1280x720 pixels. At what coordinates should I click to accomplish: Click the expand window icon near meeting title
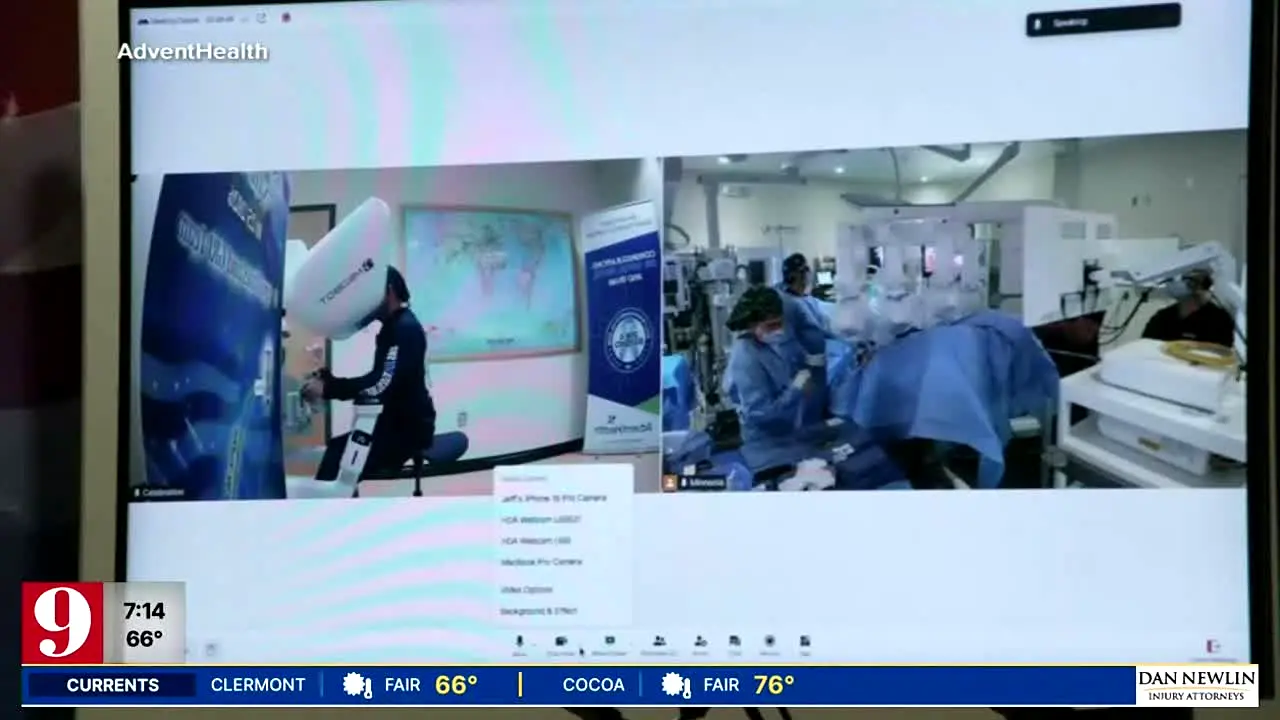coord(262,18)
